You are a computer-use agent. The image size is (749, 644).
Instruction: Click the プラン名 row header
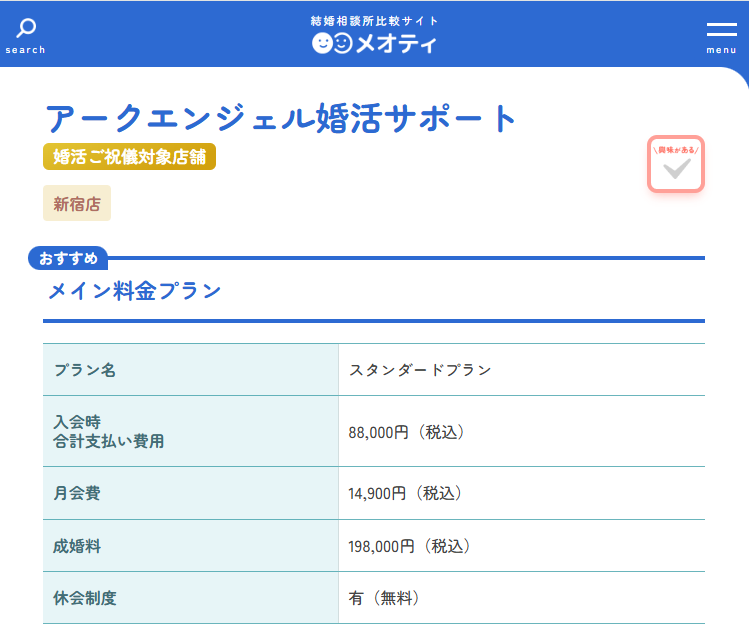point(191,370)
